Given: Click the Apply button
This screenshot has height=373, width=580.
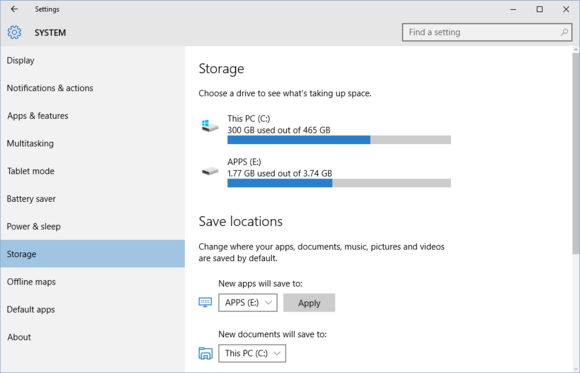Looking at the screenshot, I should pos(309,303).
